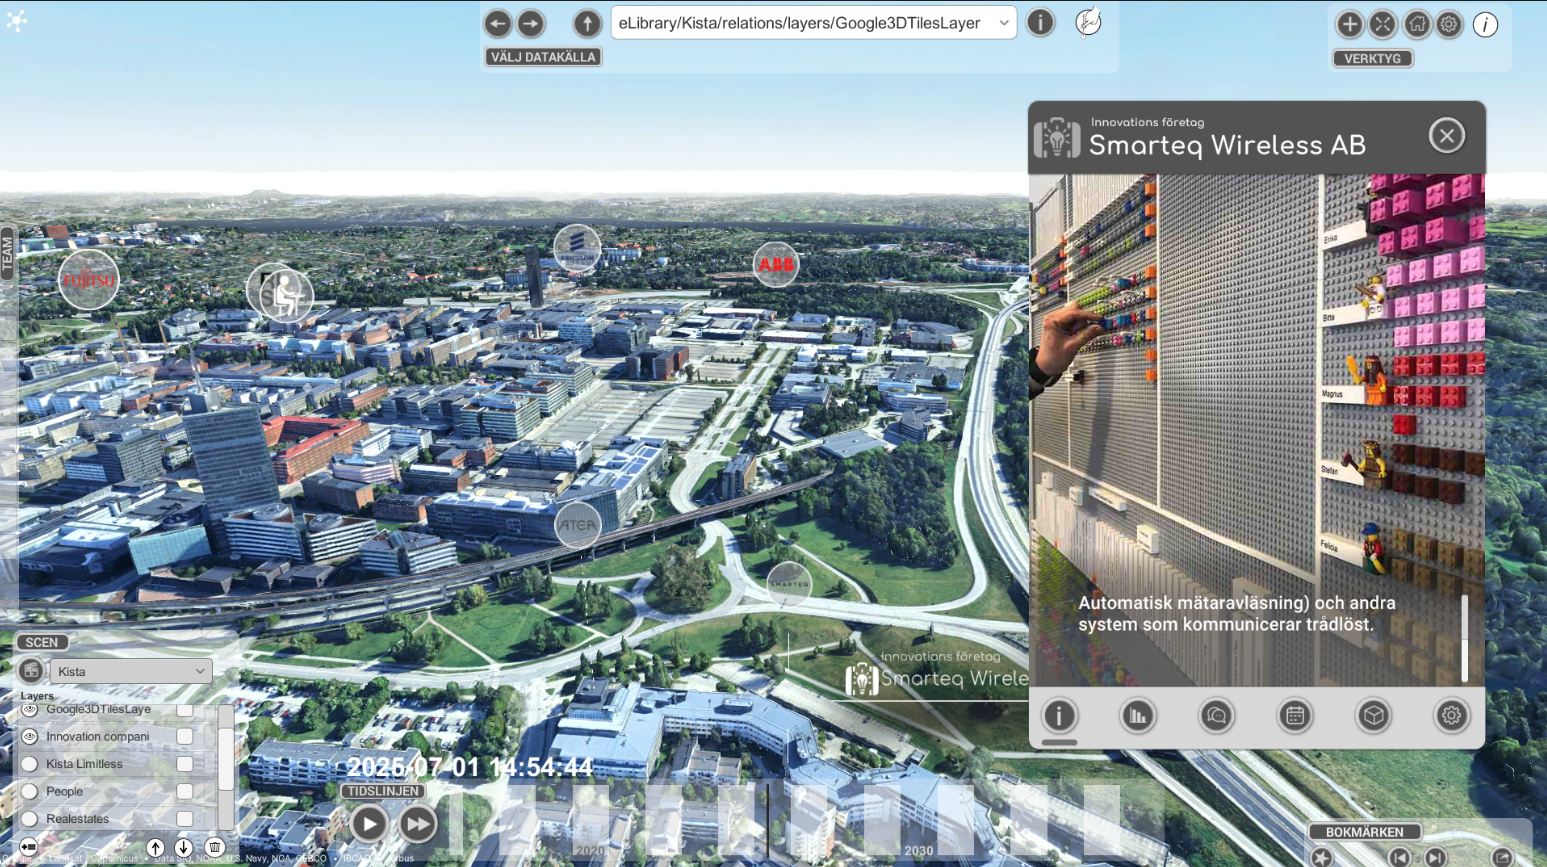Open the Kista scene dropdown
Screen dimensions: 1547x867
click(131, 671)
